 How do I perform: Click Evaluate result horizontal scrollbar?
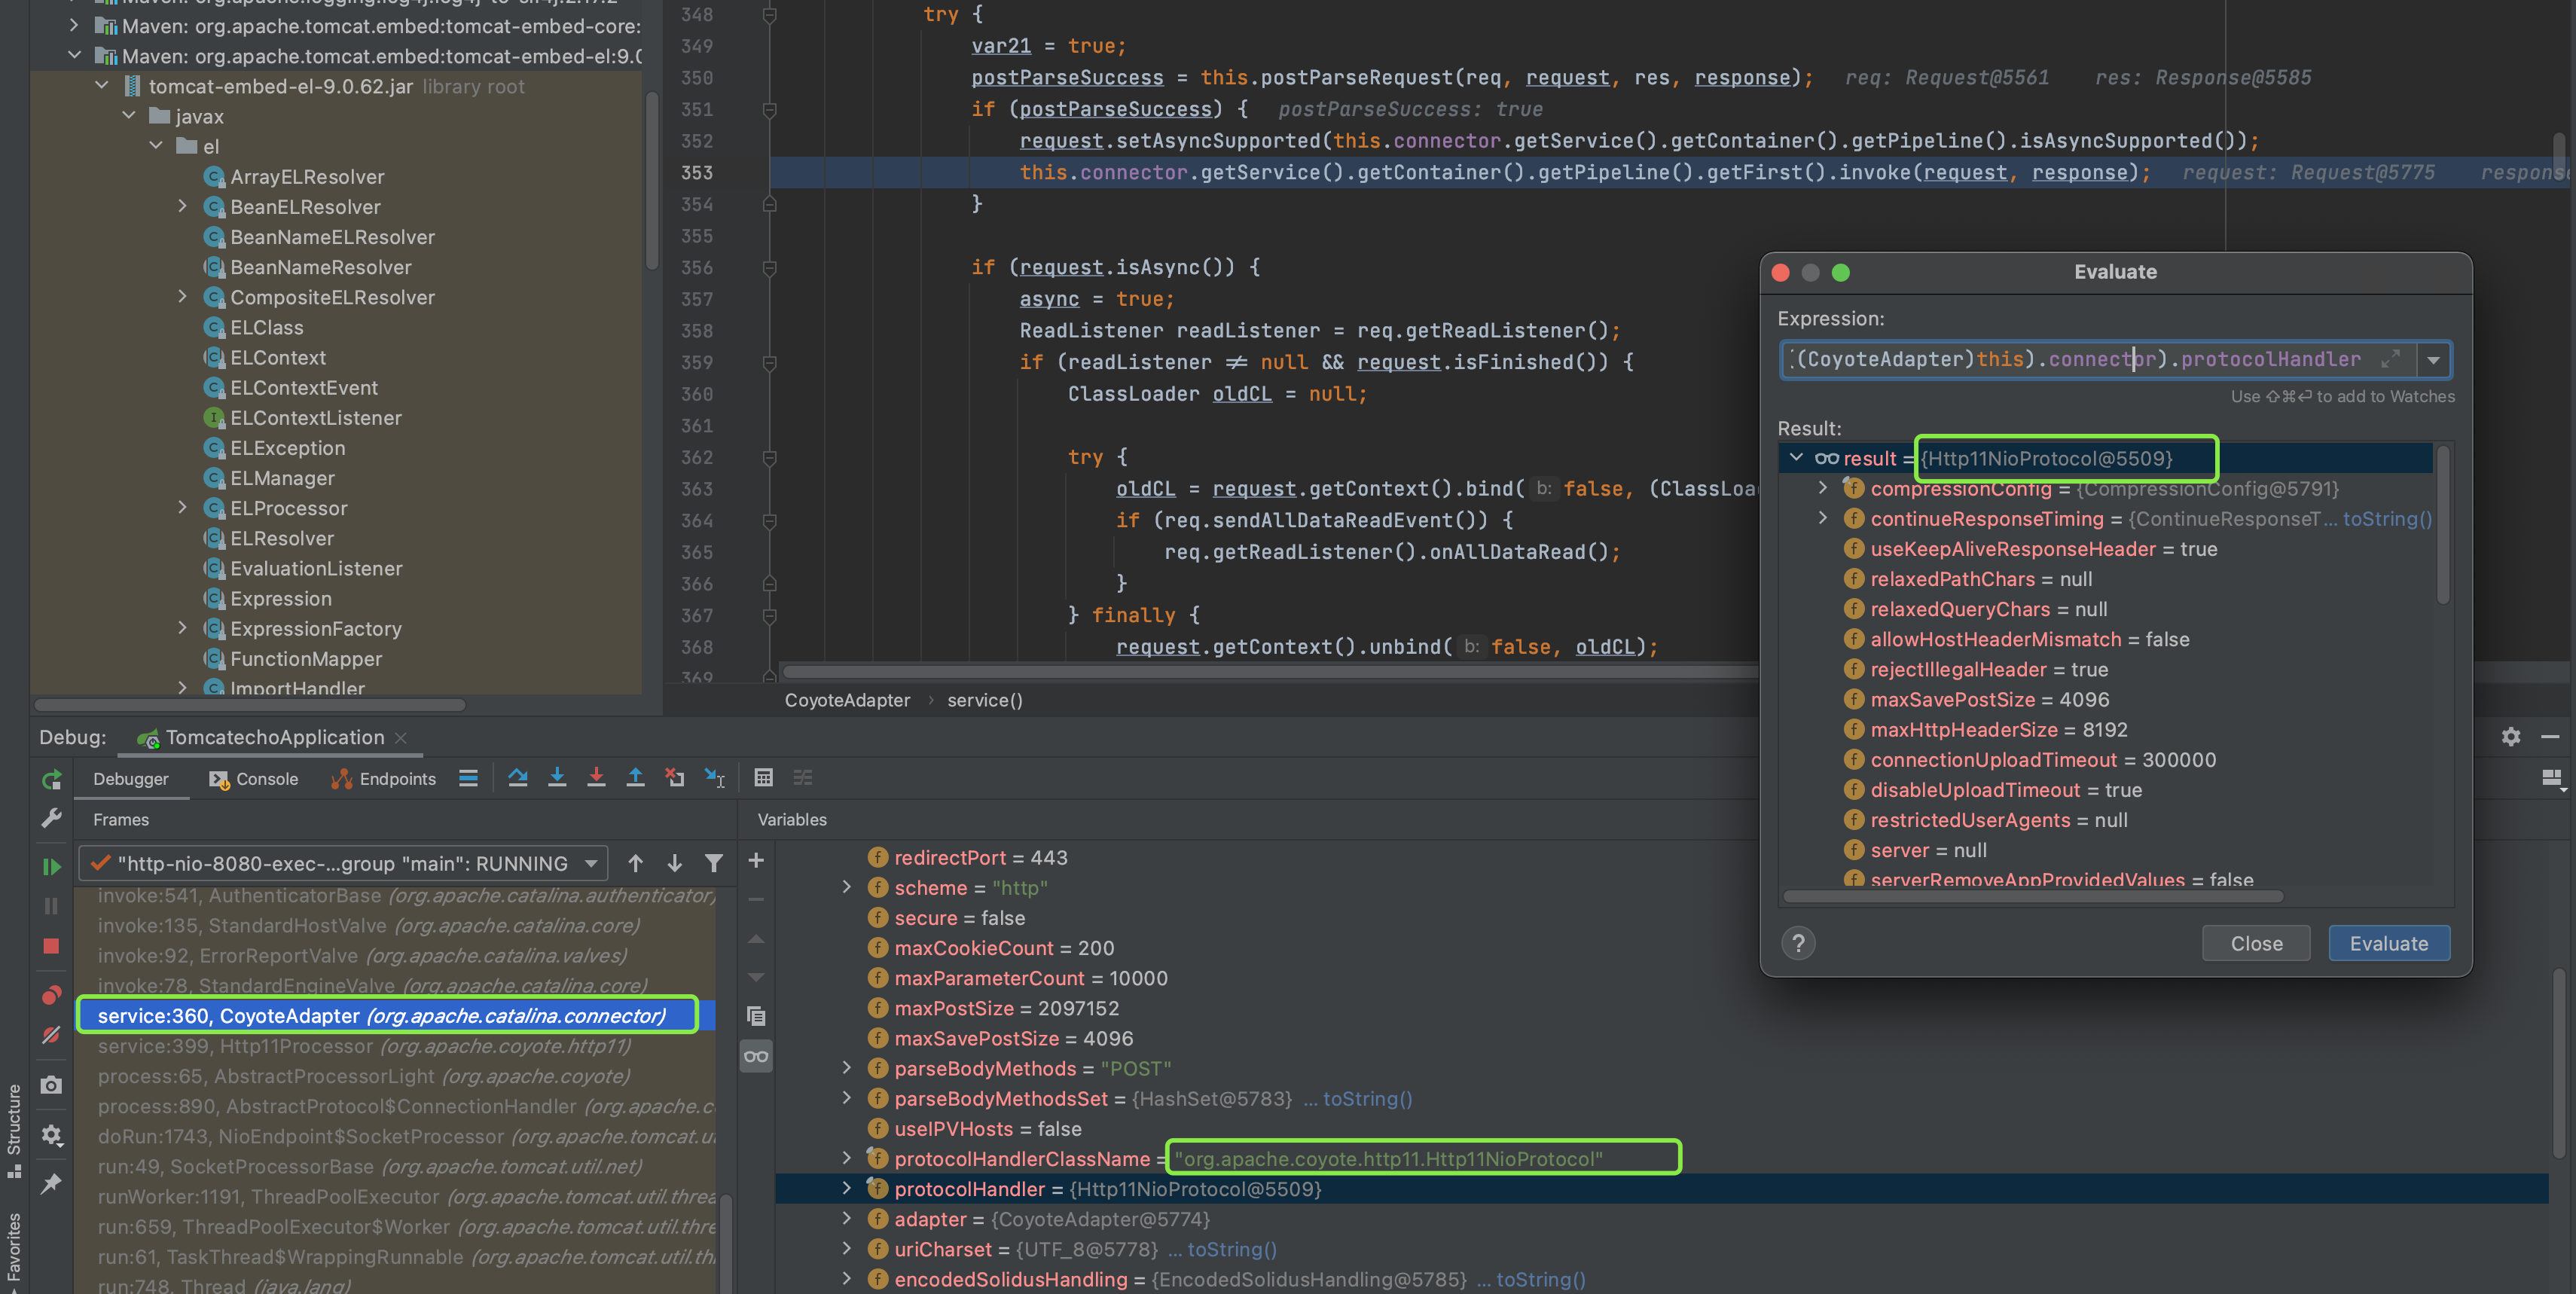coord(2032,896)
